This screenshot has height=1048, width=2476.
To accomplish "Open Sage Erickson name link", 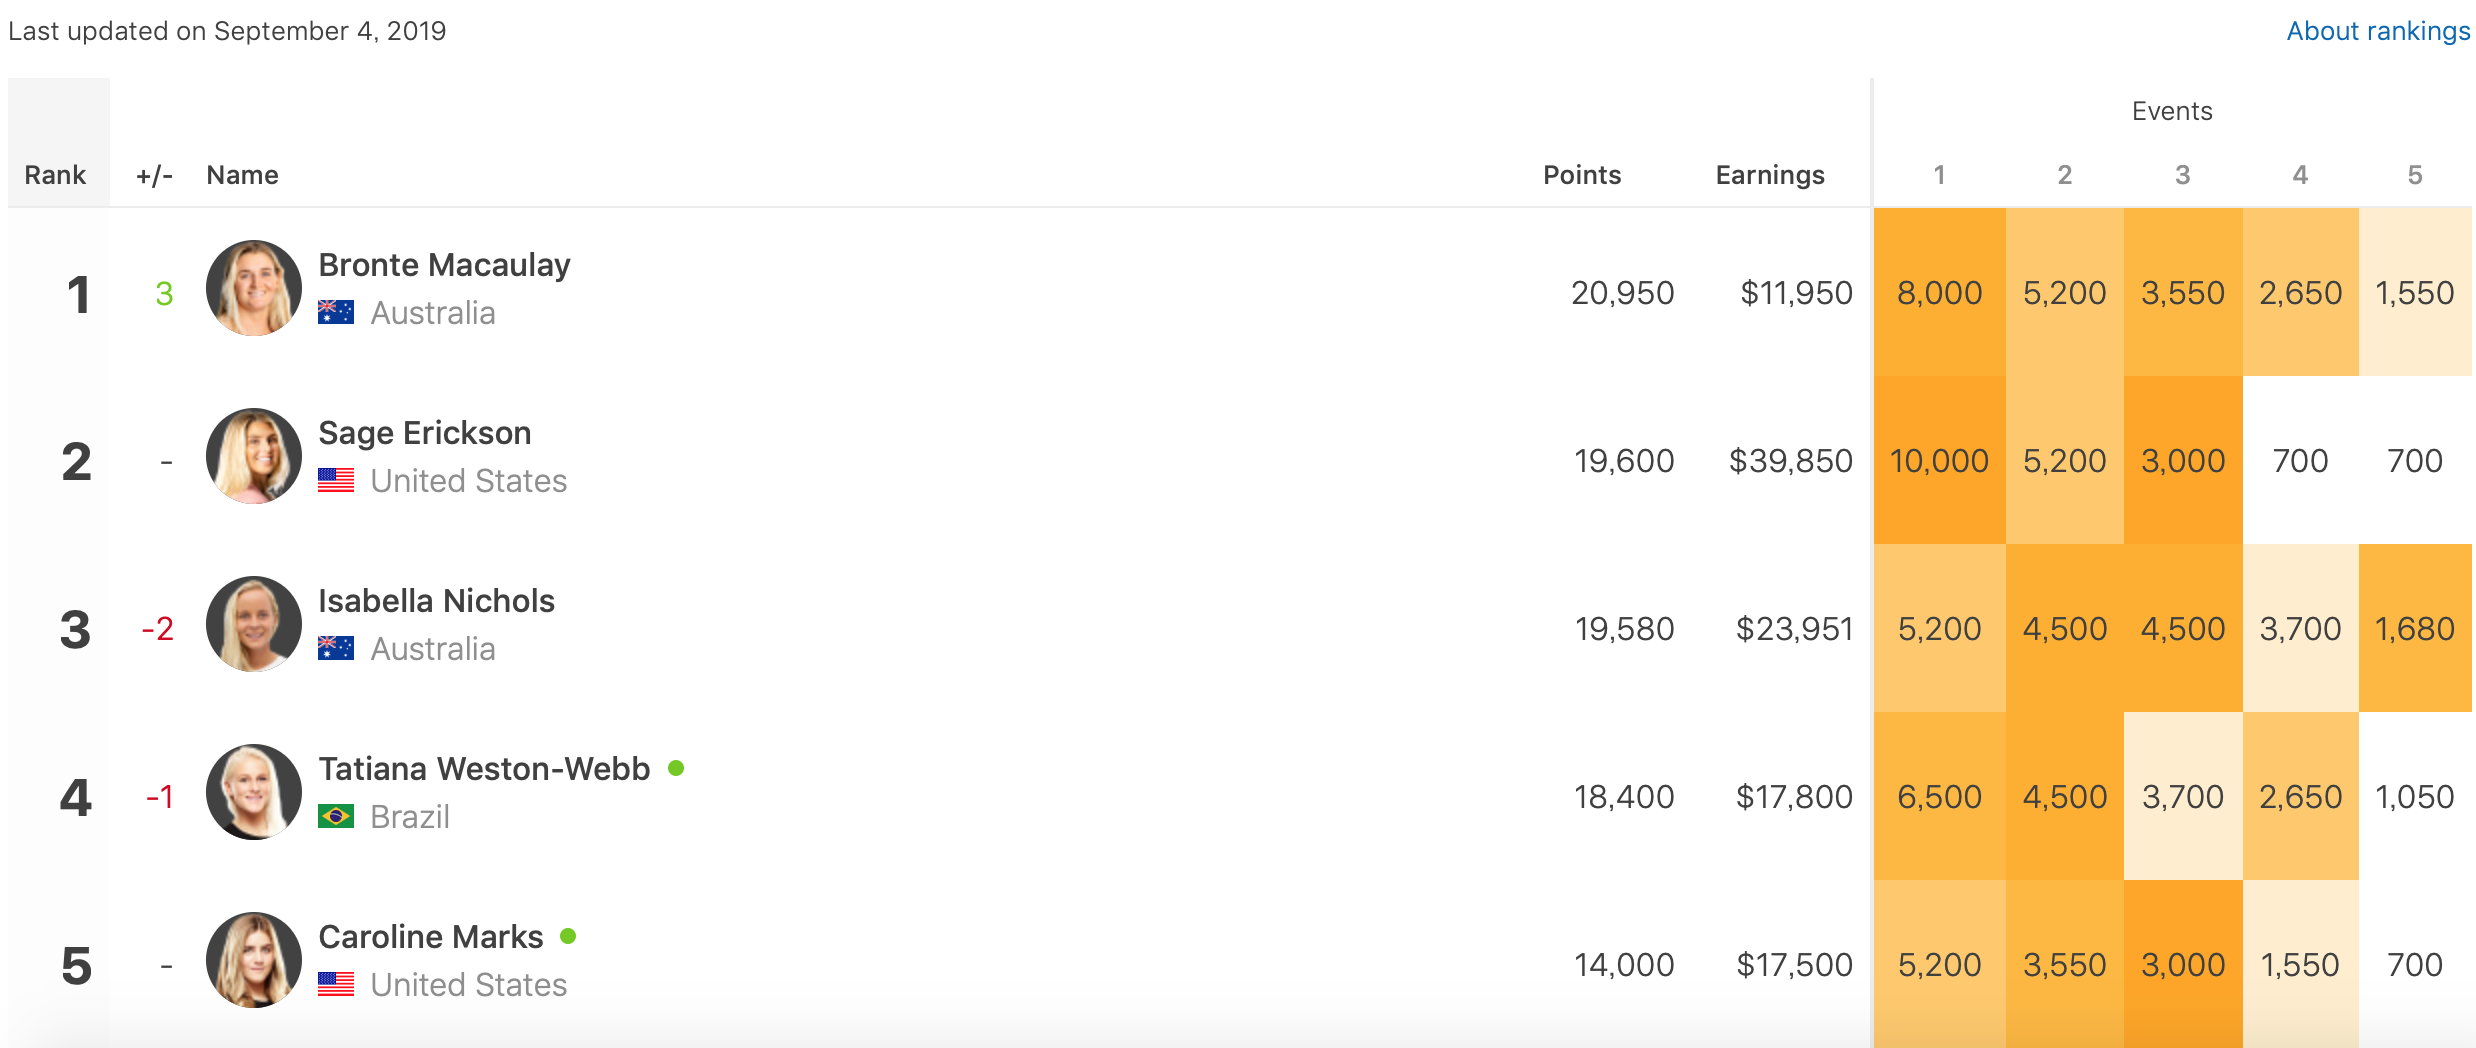I will pos(424,433).
